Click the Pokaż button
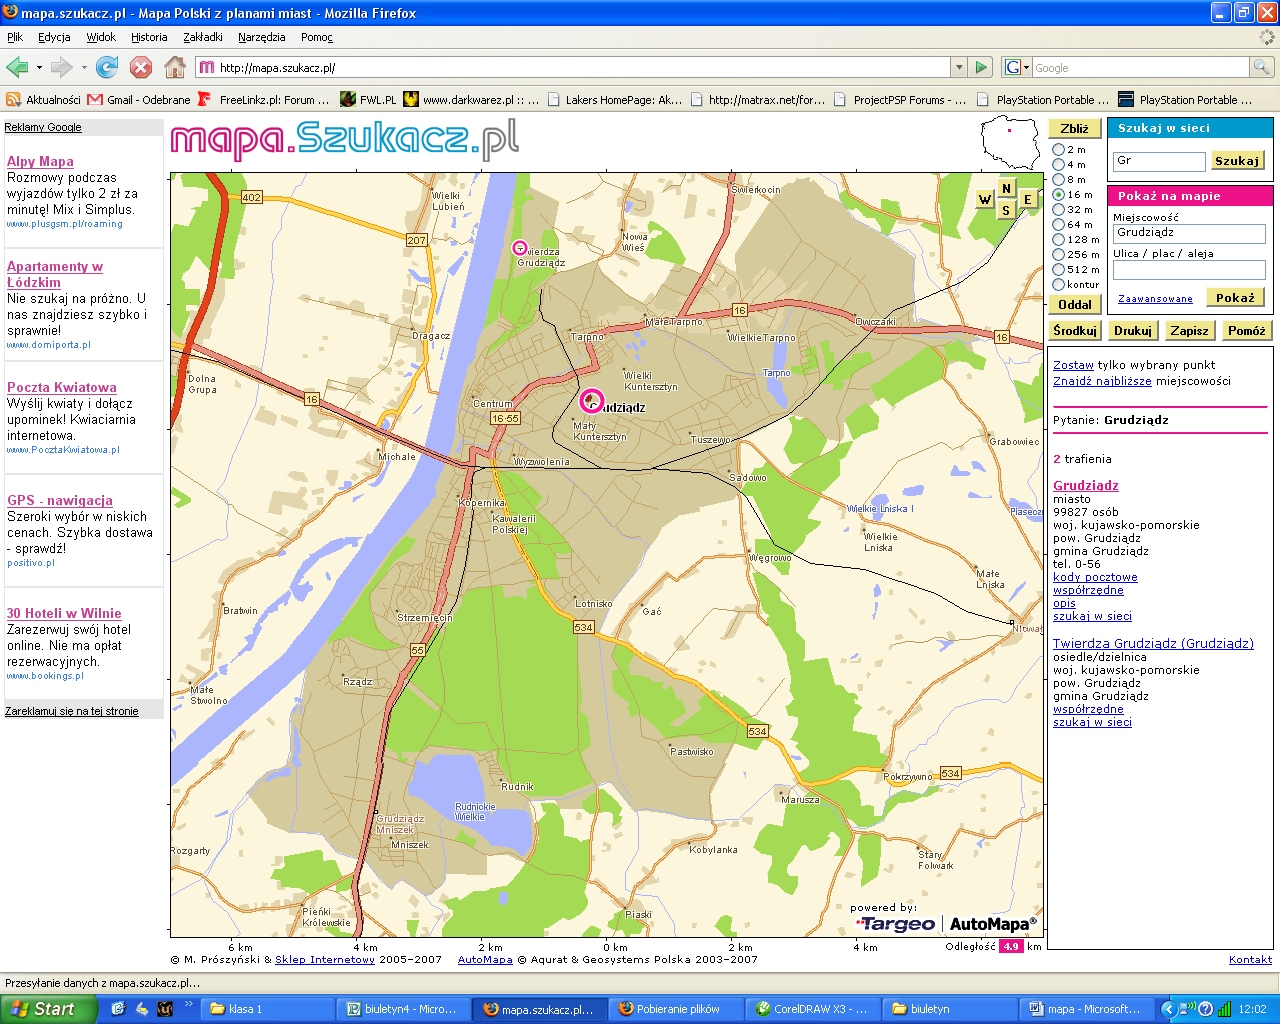This screenshot has width=1280, height=1024. click(1235, 298)
